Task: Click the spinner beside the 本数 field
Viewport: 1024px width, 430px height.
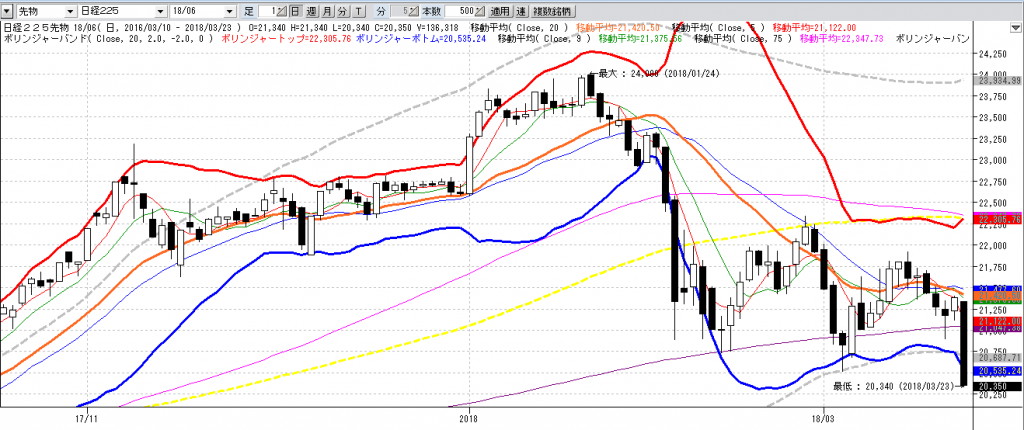Action: (478, 10)
